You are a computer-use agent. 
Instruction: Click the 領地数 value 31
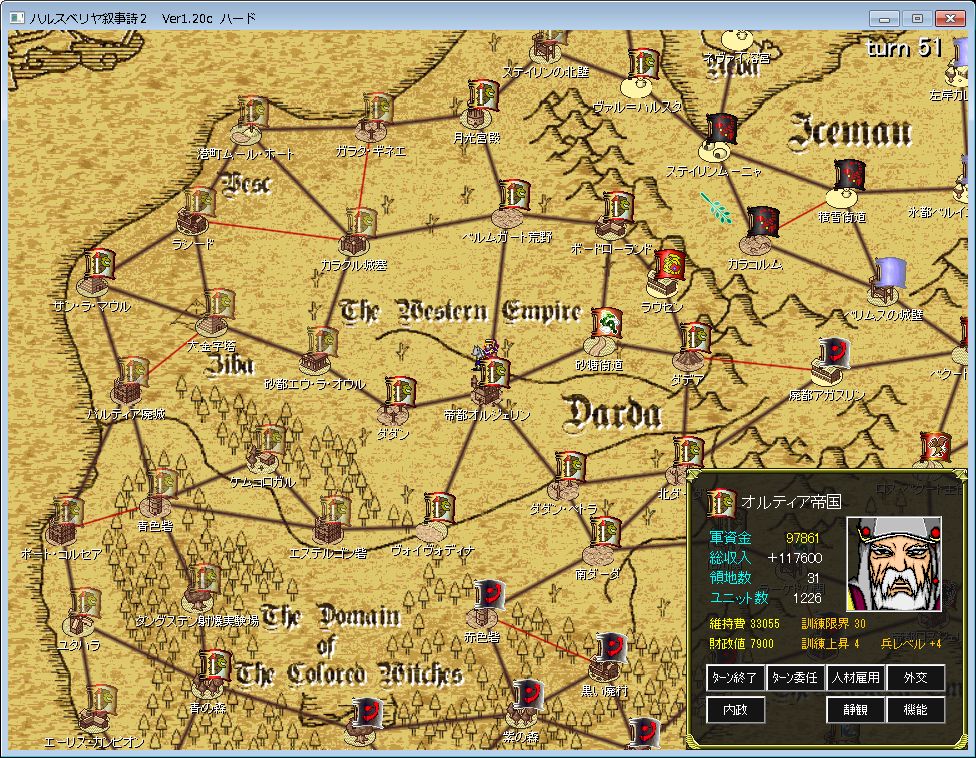pyautogui.click(x=813, y=578)
